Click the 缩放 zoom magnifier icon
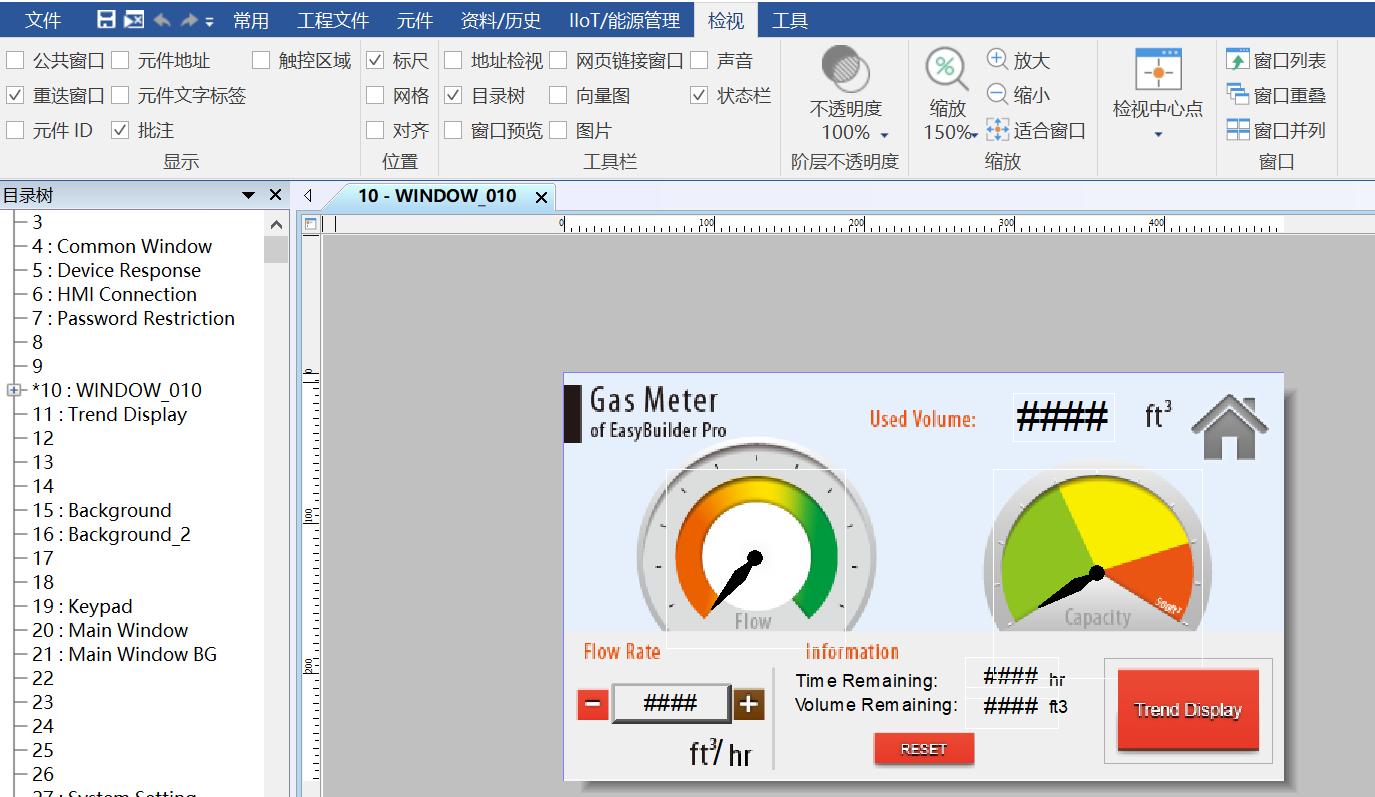Screen dimensions: 1375x797 click(946, 69)
